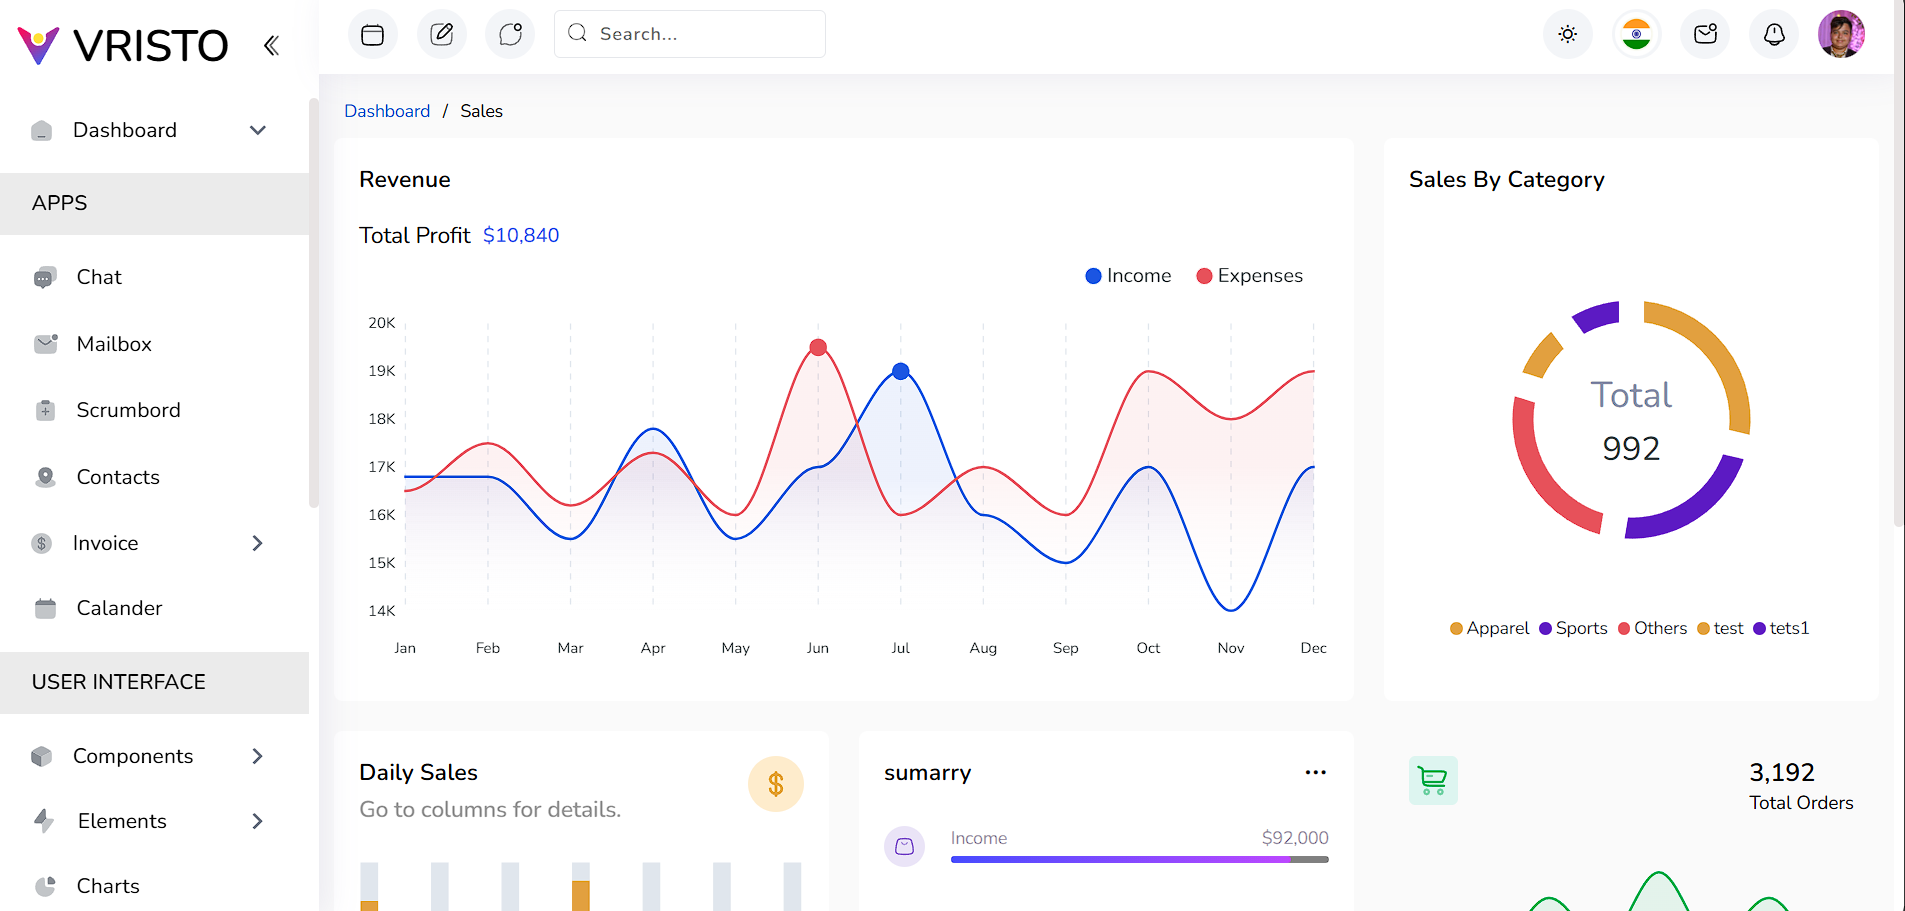Open Scrumbord from sidebar
Image resolution: width=1905 pixels, height=911 pixels.
point(128,410)
